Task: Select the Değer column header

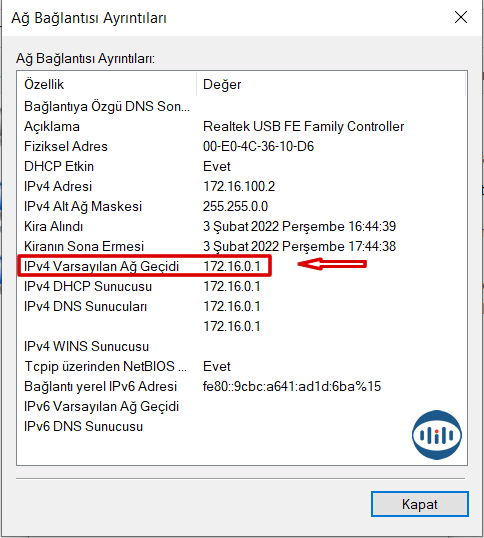Action: coord(331,84)
